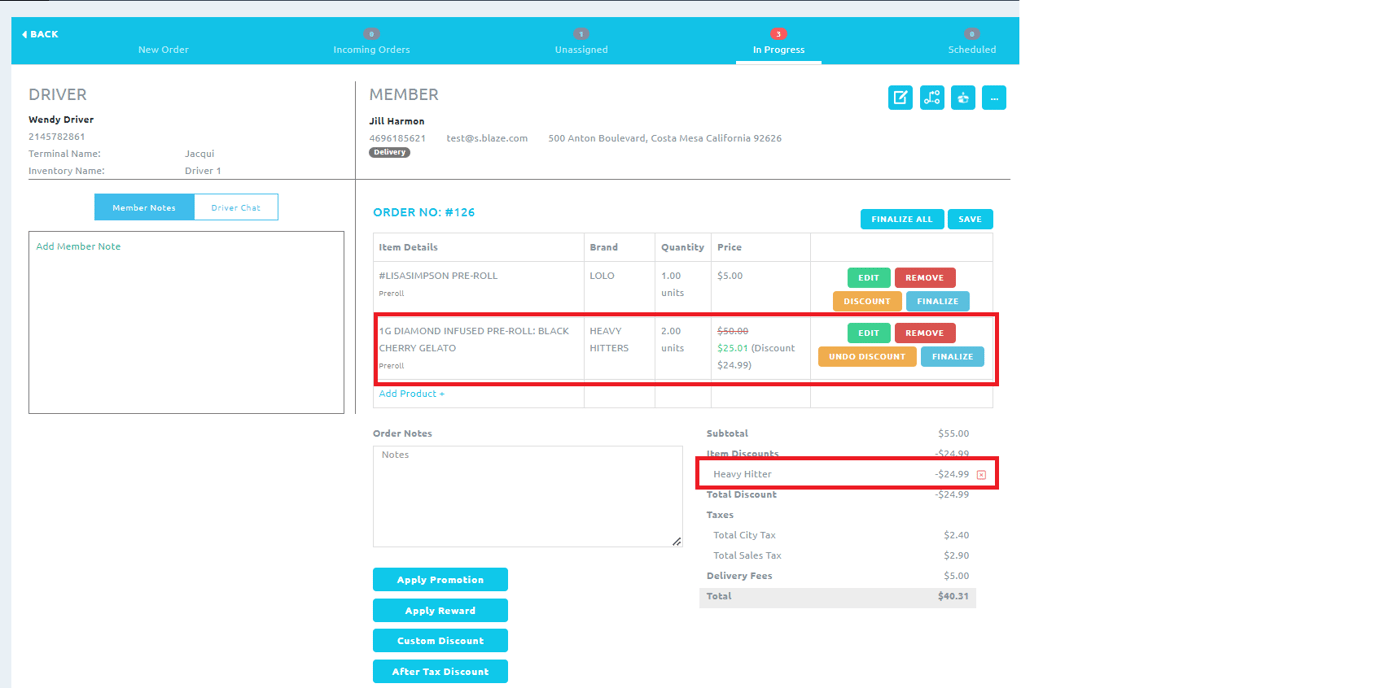Image resolution: width=1376 pixels, height=688 pixels.
Task: Save the order
Action: [970, 219]
